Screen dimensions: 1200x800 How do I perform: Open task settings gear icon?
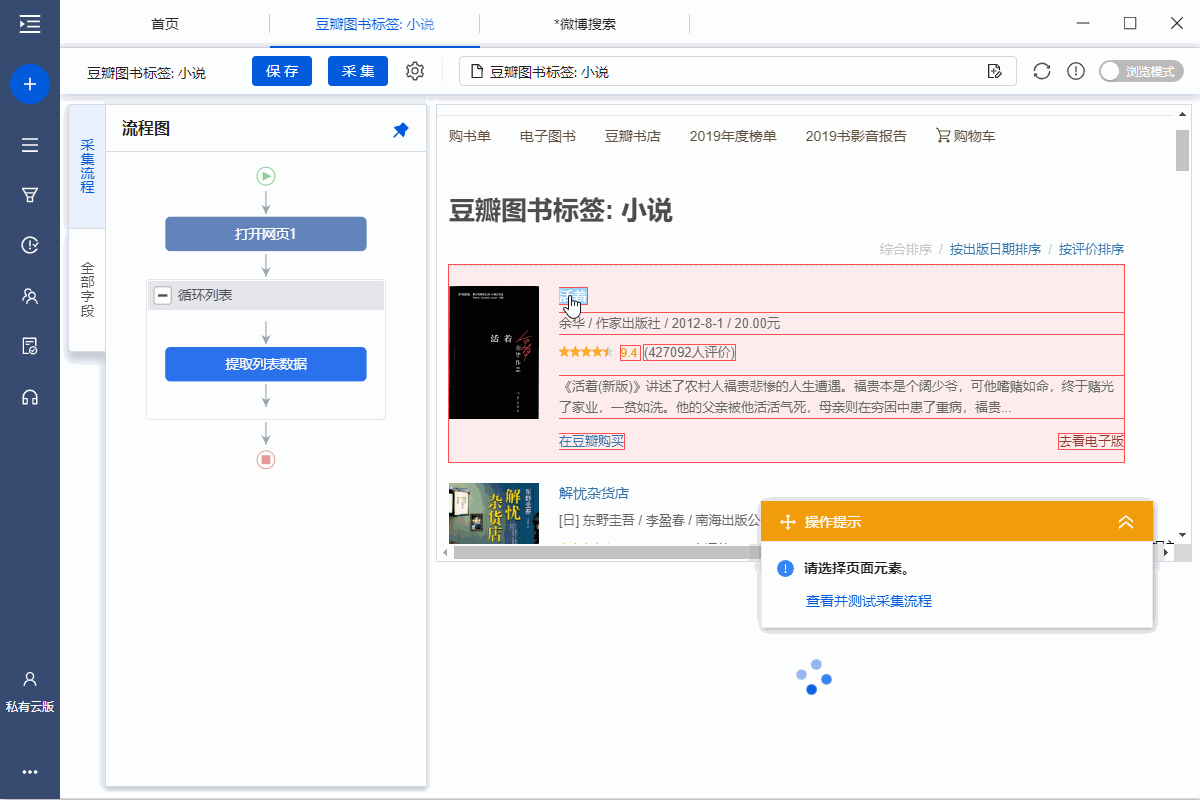(415, 71)
